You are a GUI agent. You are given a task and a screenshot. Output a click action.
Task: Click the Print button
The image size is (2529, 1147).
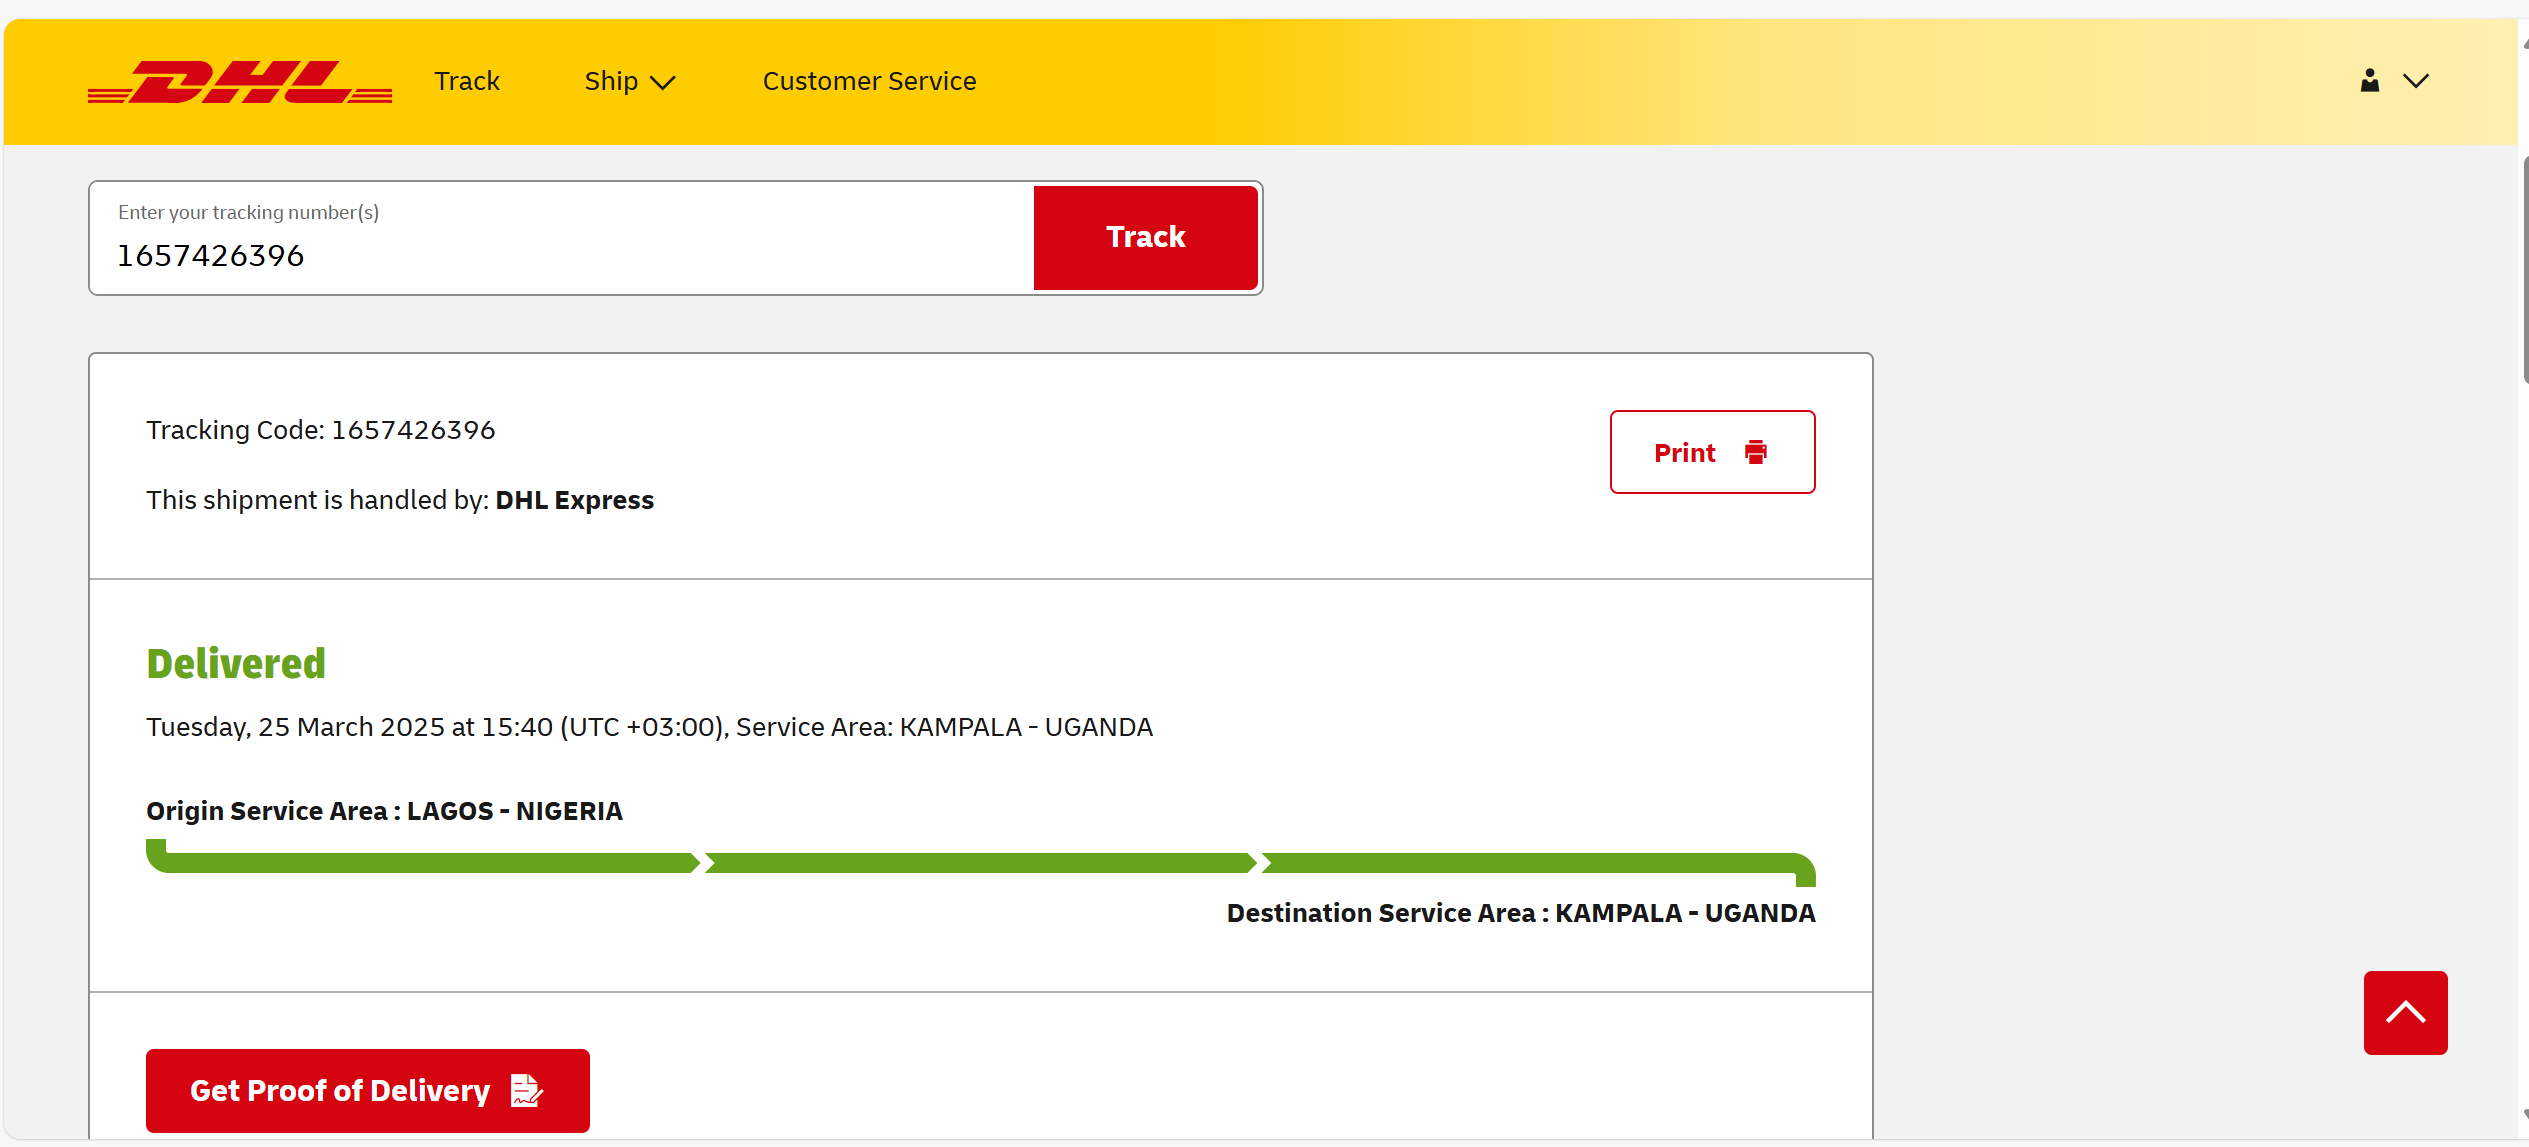(1712, 452)
